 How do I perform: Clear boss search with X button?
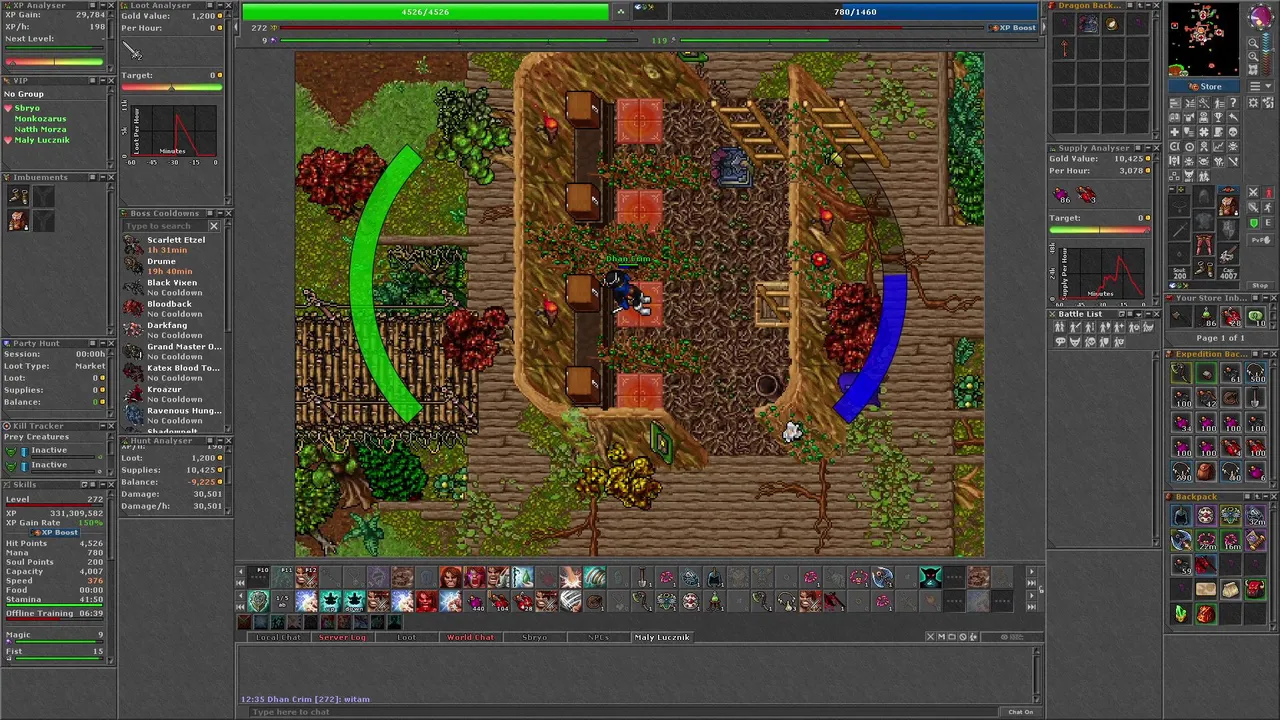214,226
